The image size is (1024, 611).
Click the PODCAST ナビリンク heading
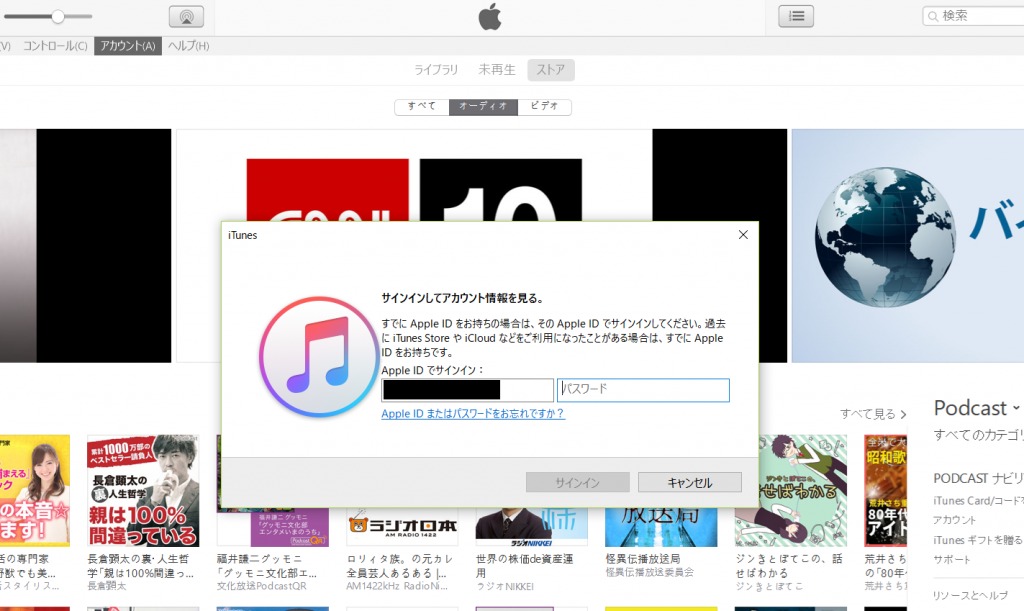[x=978, y=478]
